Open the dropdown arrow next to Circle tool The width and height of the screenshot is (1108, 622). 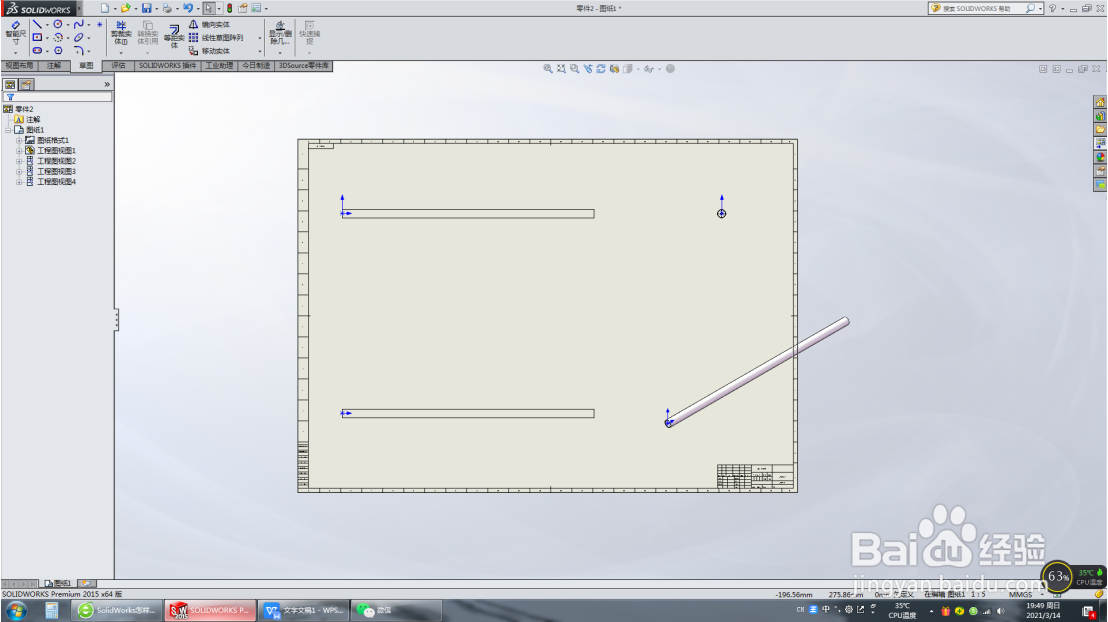coord(68,25)
